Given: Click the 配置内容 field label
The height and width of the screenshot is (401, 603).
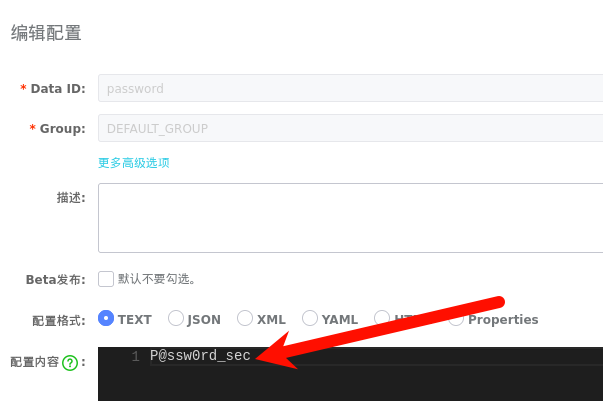Looking at the screenshot, I should (x=33, y=362).
